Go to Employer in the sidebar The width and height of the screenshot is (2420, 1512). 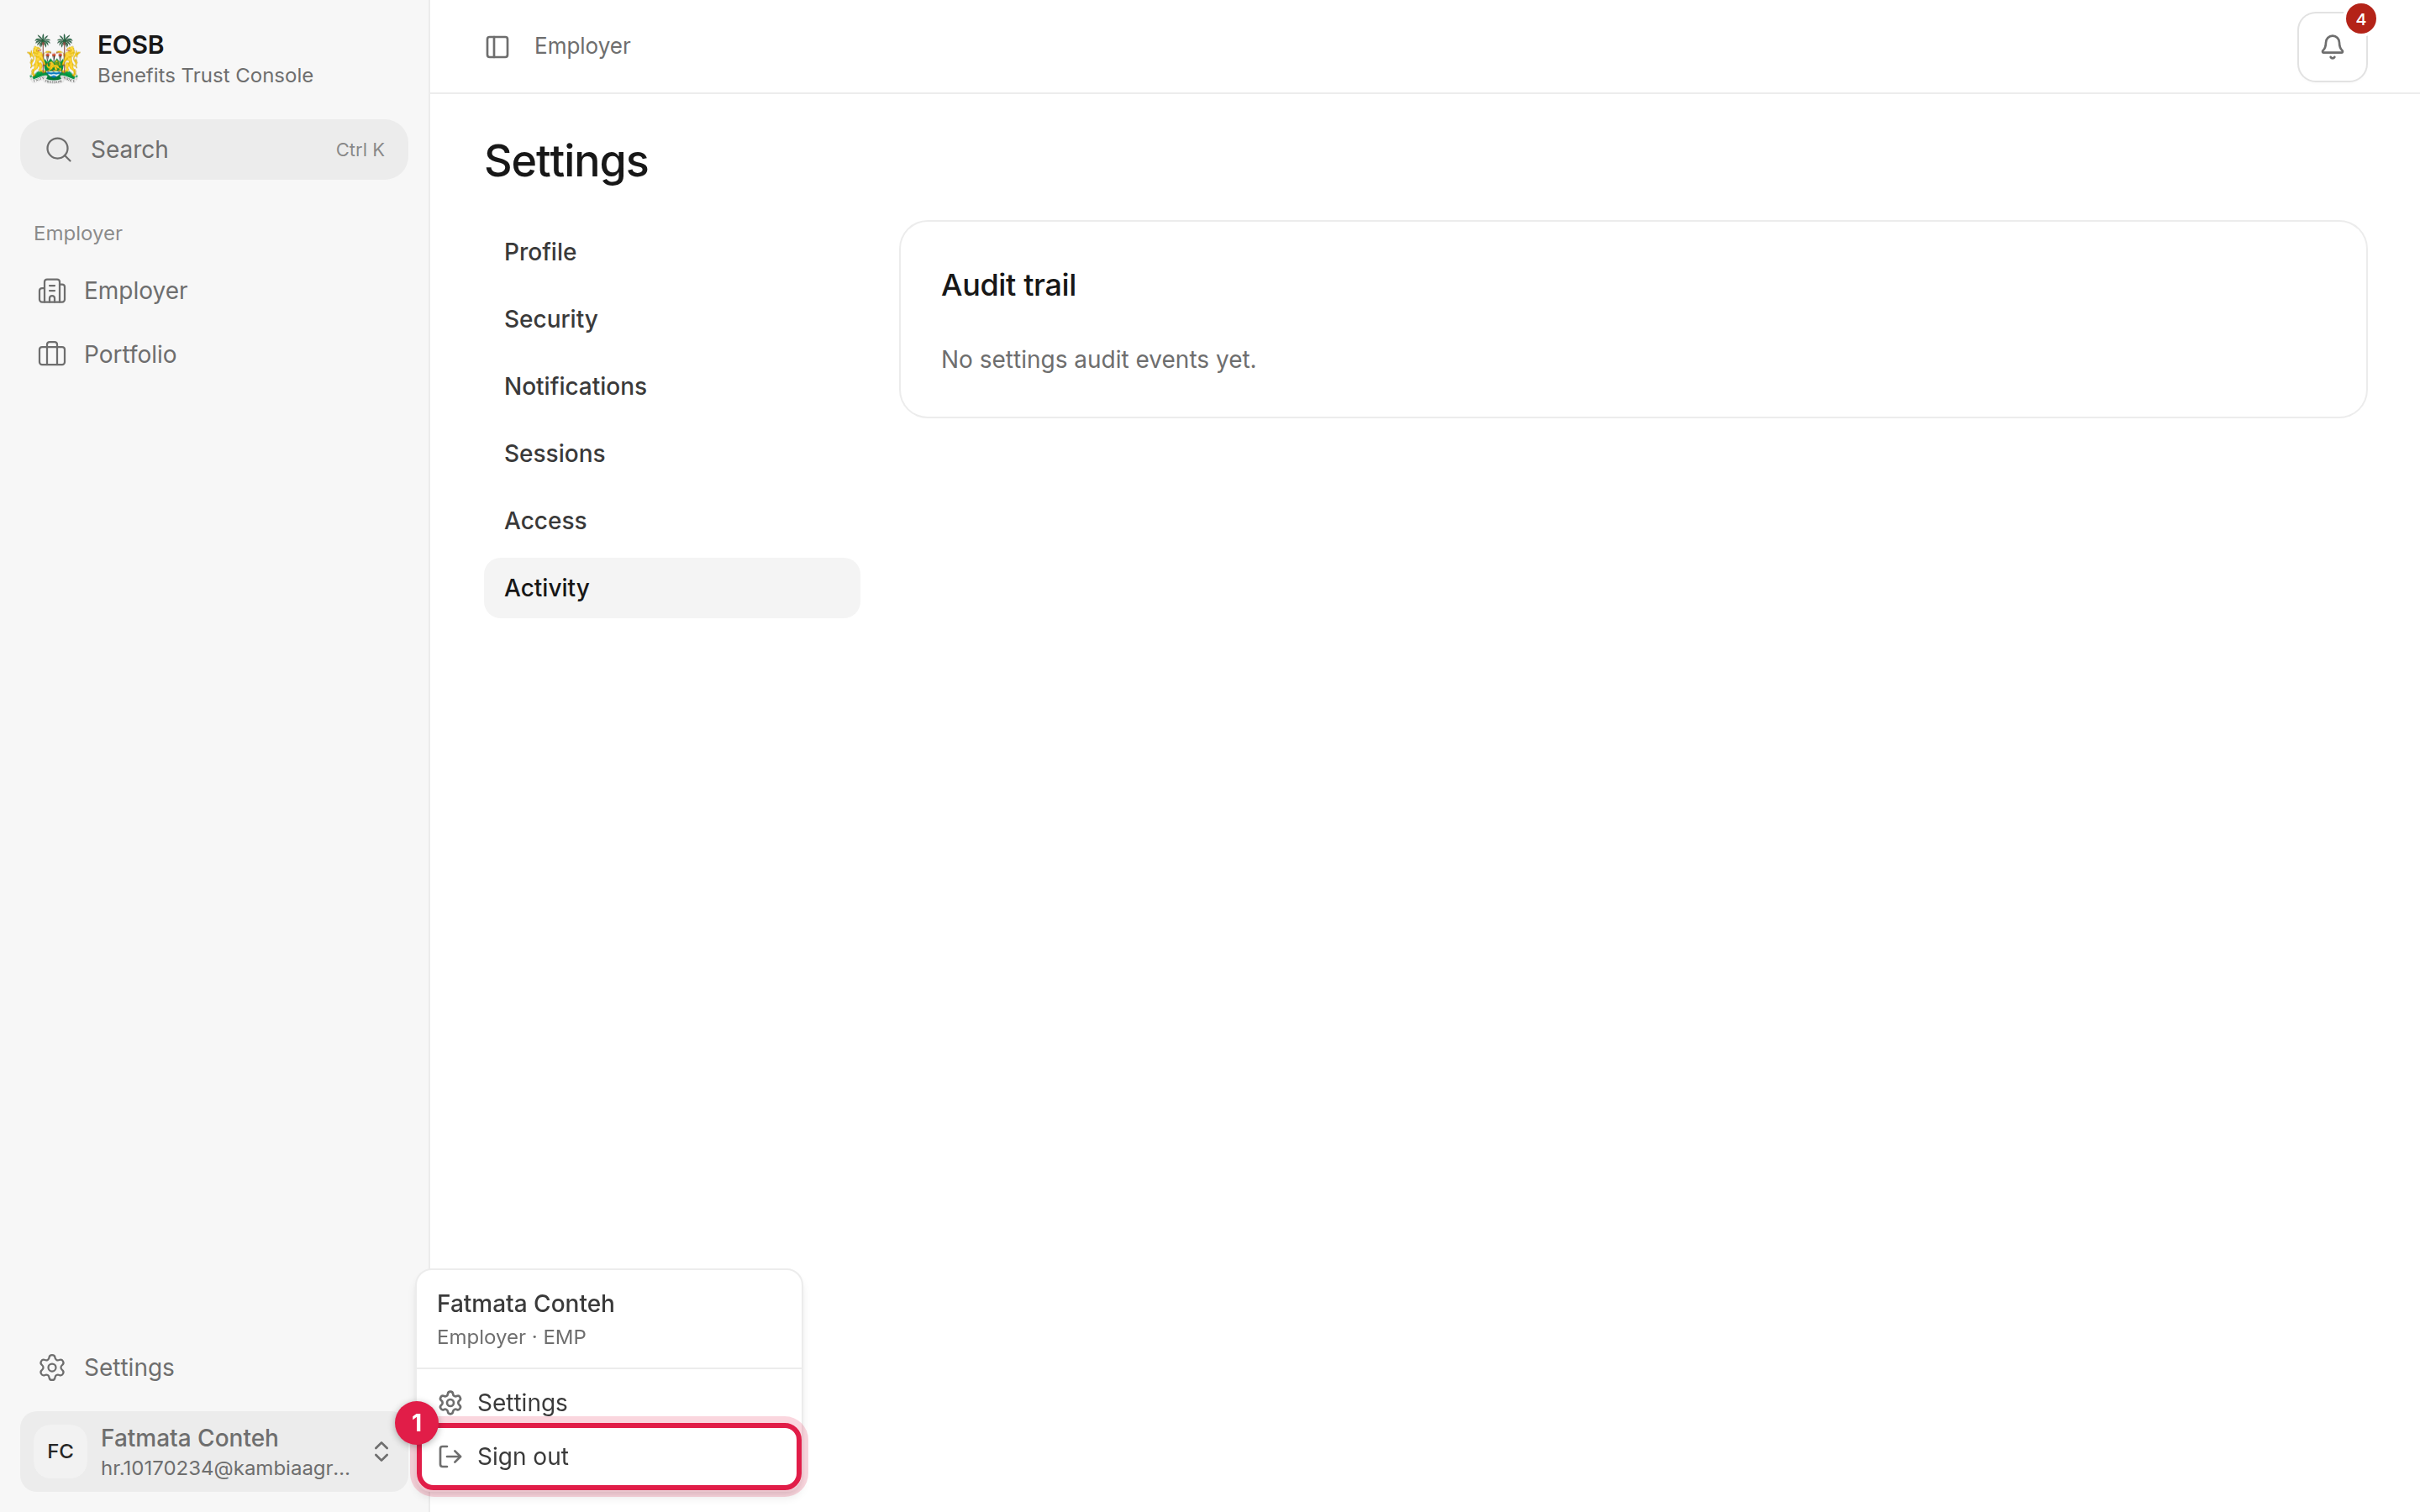[213, 291]
